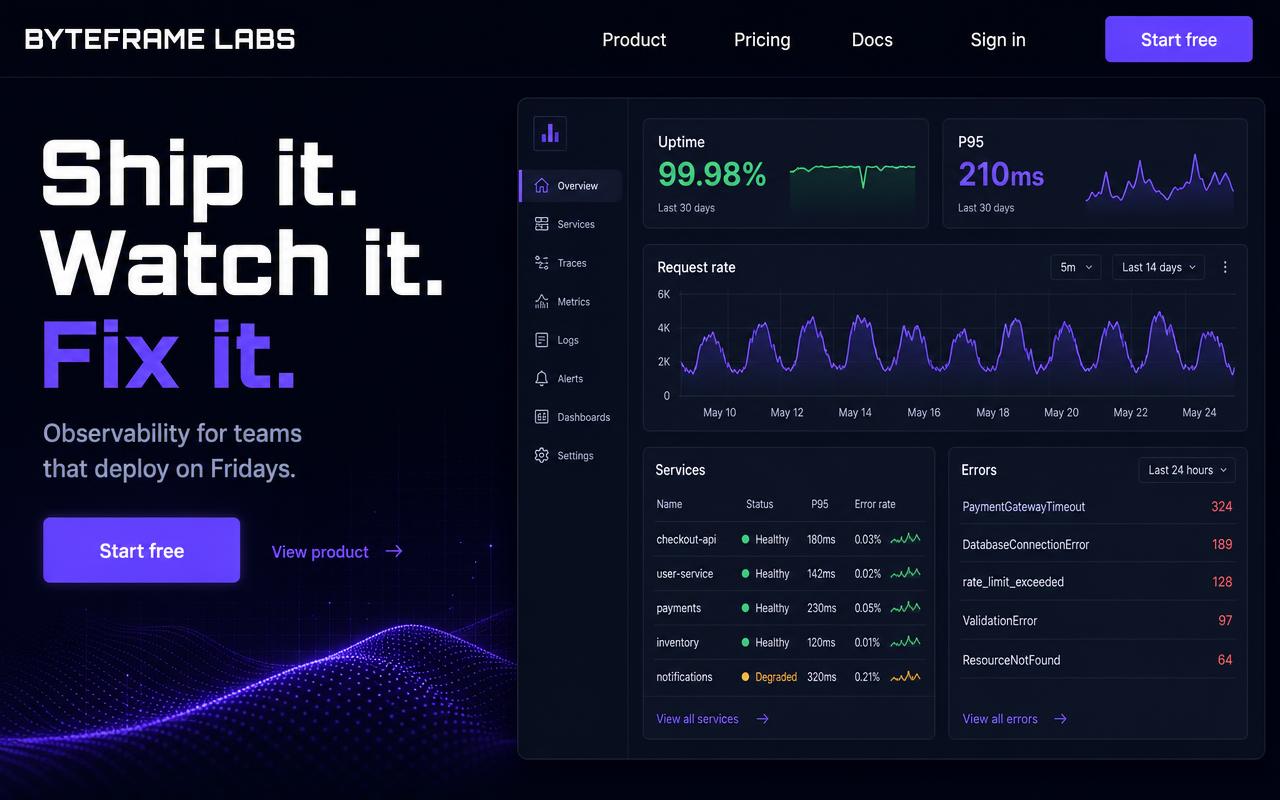Click the Settings gear icon

click(542, 455)
